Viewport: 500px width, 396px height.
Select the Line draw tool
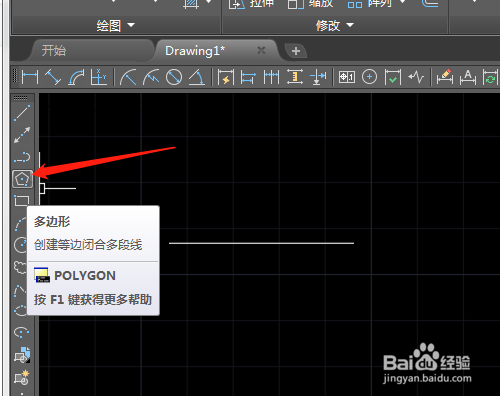coord(22,113)
